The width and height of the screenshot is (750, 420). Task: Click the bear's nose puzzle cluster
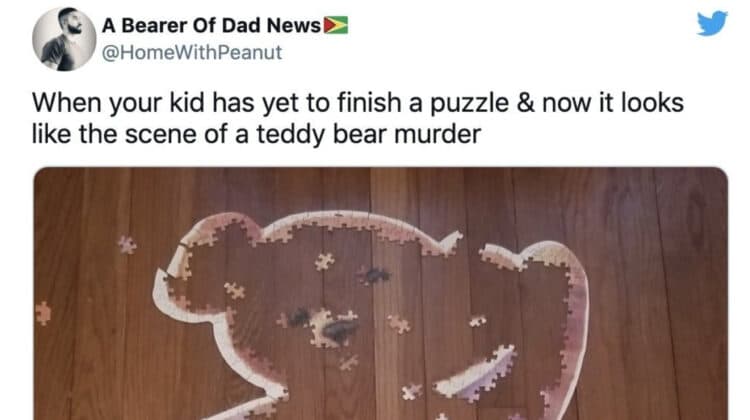334,328
